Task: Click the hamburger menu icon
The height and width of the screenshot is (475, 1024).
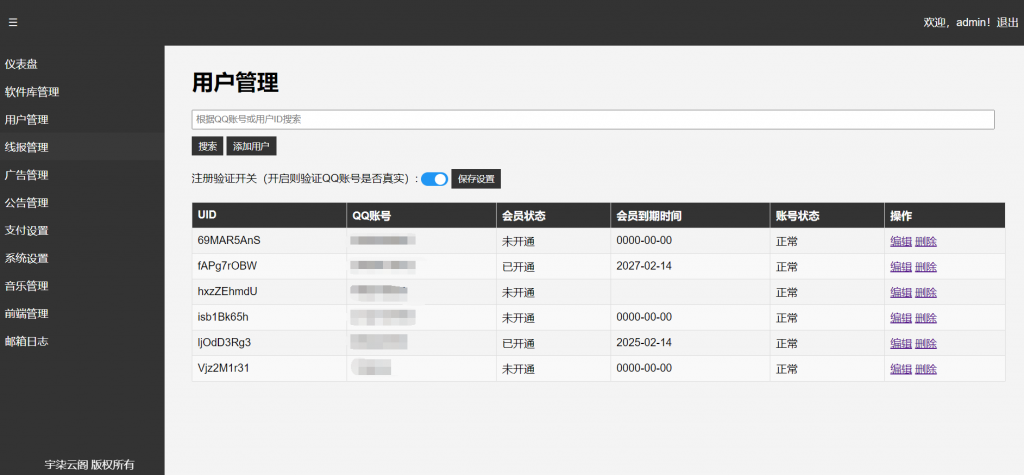Action: point(13,22)
